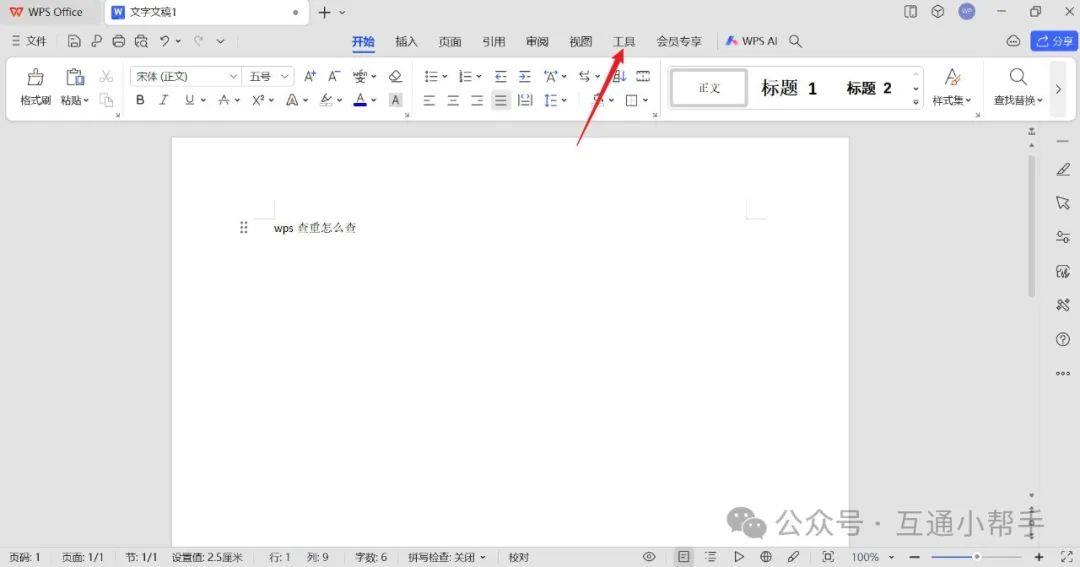Viewport: 1080px width, 567px height.
Task: Toggle italic formatting
Action: (164, 101)
